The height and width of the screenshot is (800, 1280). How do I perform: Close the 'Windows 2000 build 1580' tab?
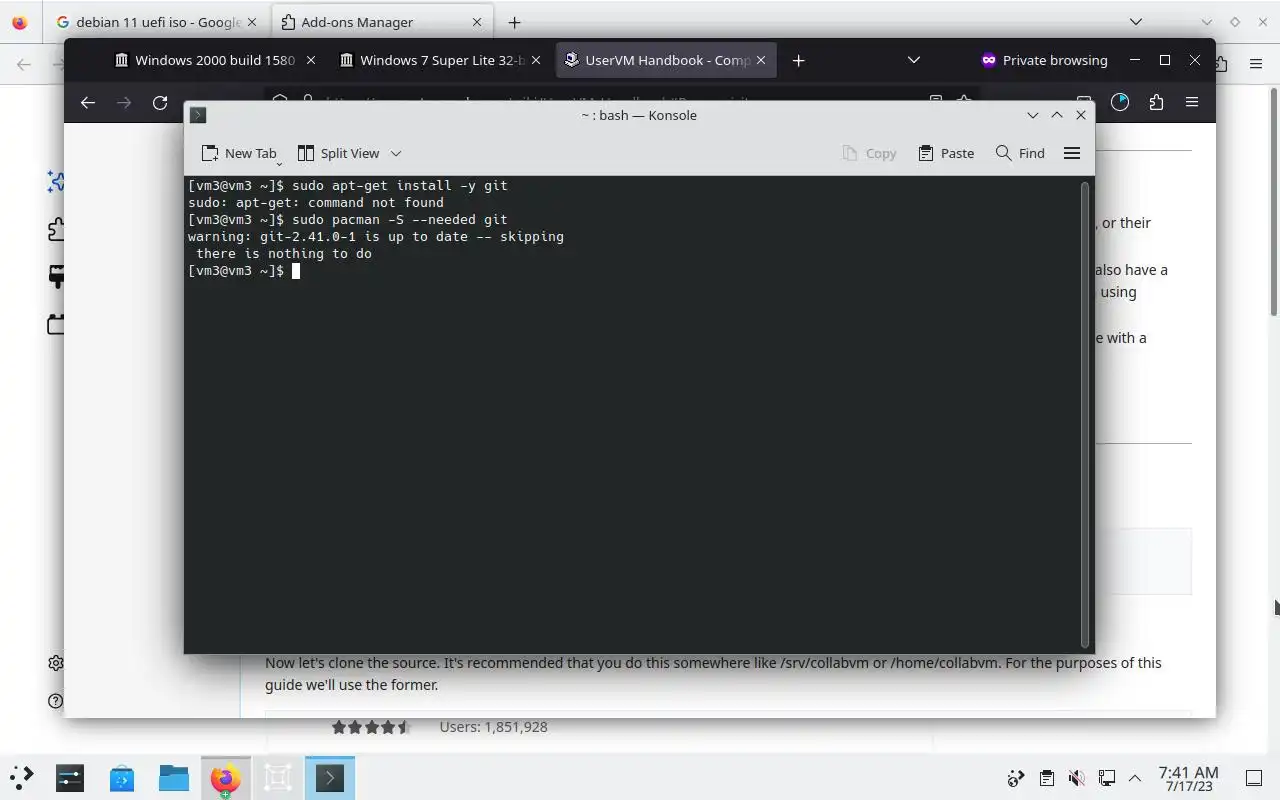pos(310,60)
